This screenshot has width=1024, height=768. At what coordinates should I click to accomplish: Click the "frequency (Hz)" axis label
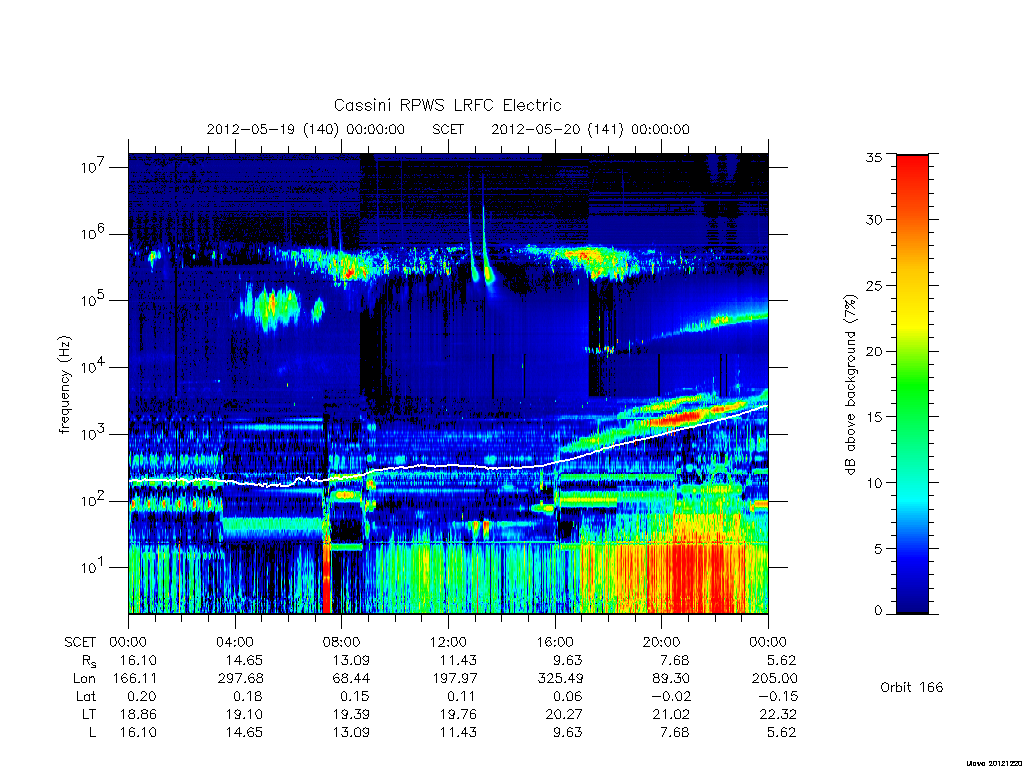64,384
